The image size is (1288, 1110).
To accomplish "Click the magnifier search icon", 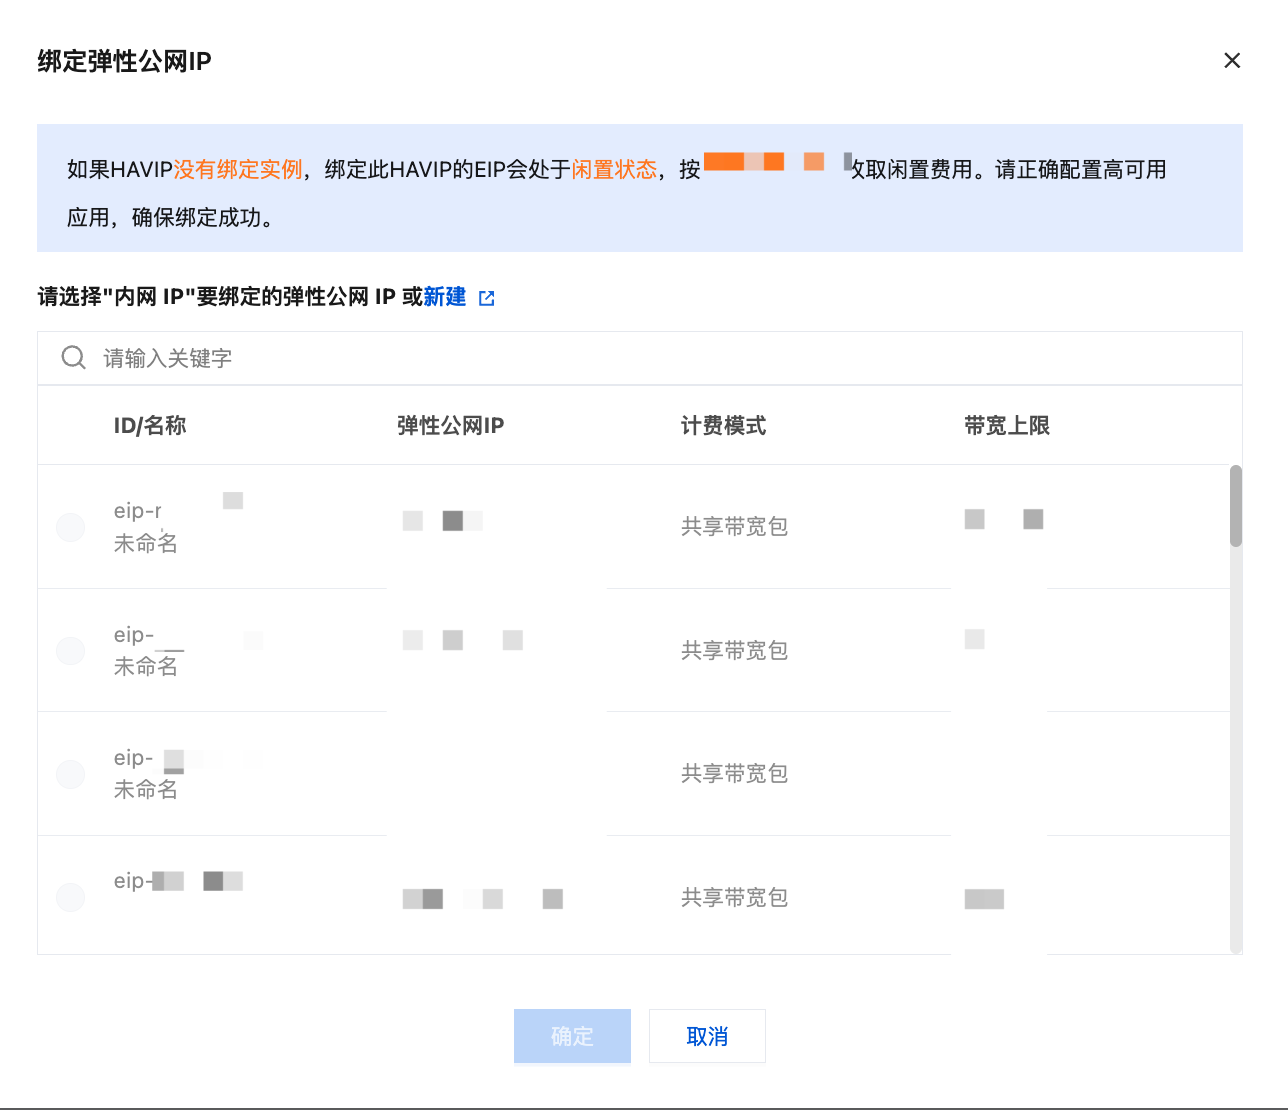I will click(x=74, y=358).
